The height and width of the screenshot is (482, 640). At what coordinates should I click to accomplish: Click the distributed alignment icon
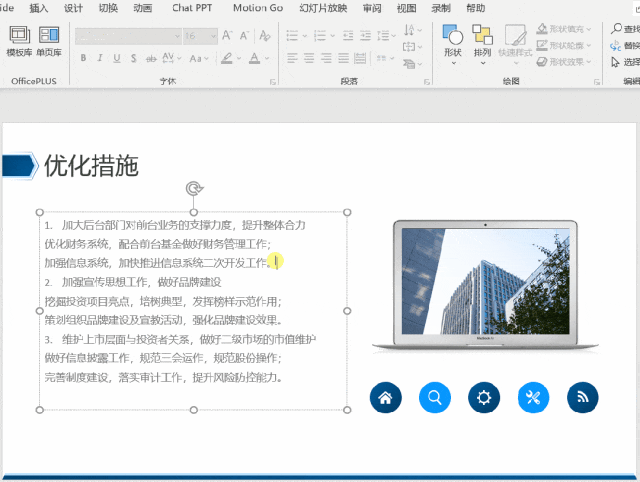[x=360, y=58]
